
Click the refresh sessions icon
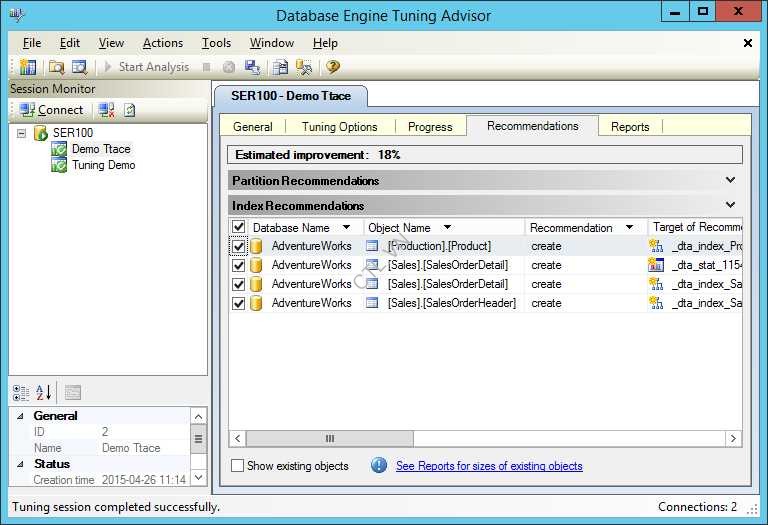(130, 109)
